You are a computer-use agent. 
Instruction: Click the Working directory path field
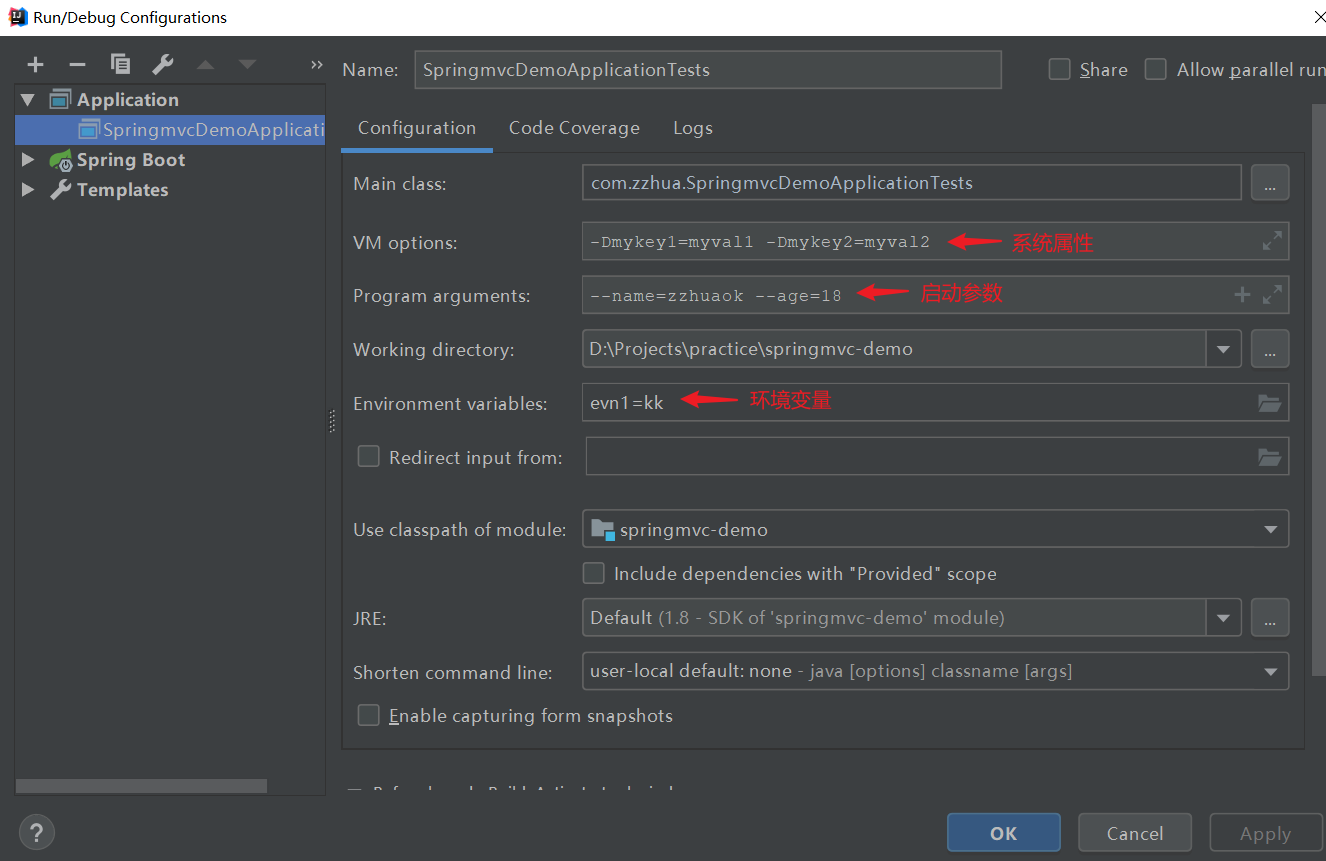coord(894,349)
